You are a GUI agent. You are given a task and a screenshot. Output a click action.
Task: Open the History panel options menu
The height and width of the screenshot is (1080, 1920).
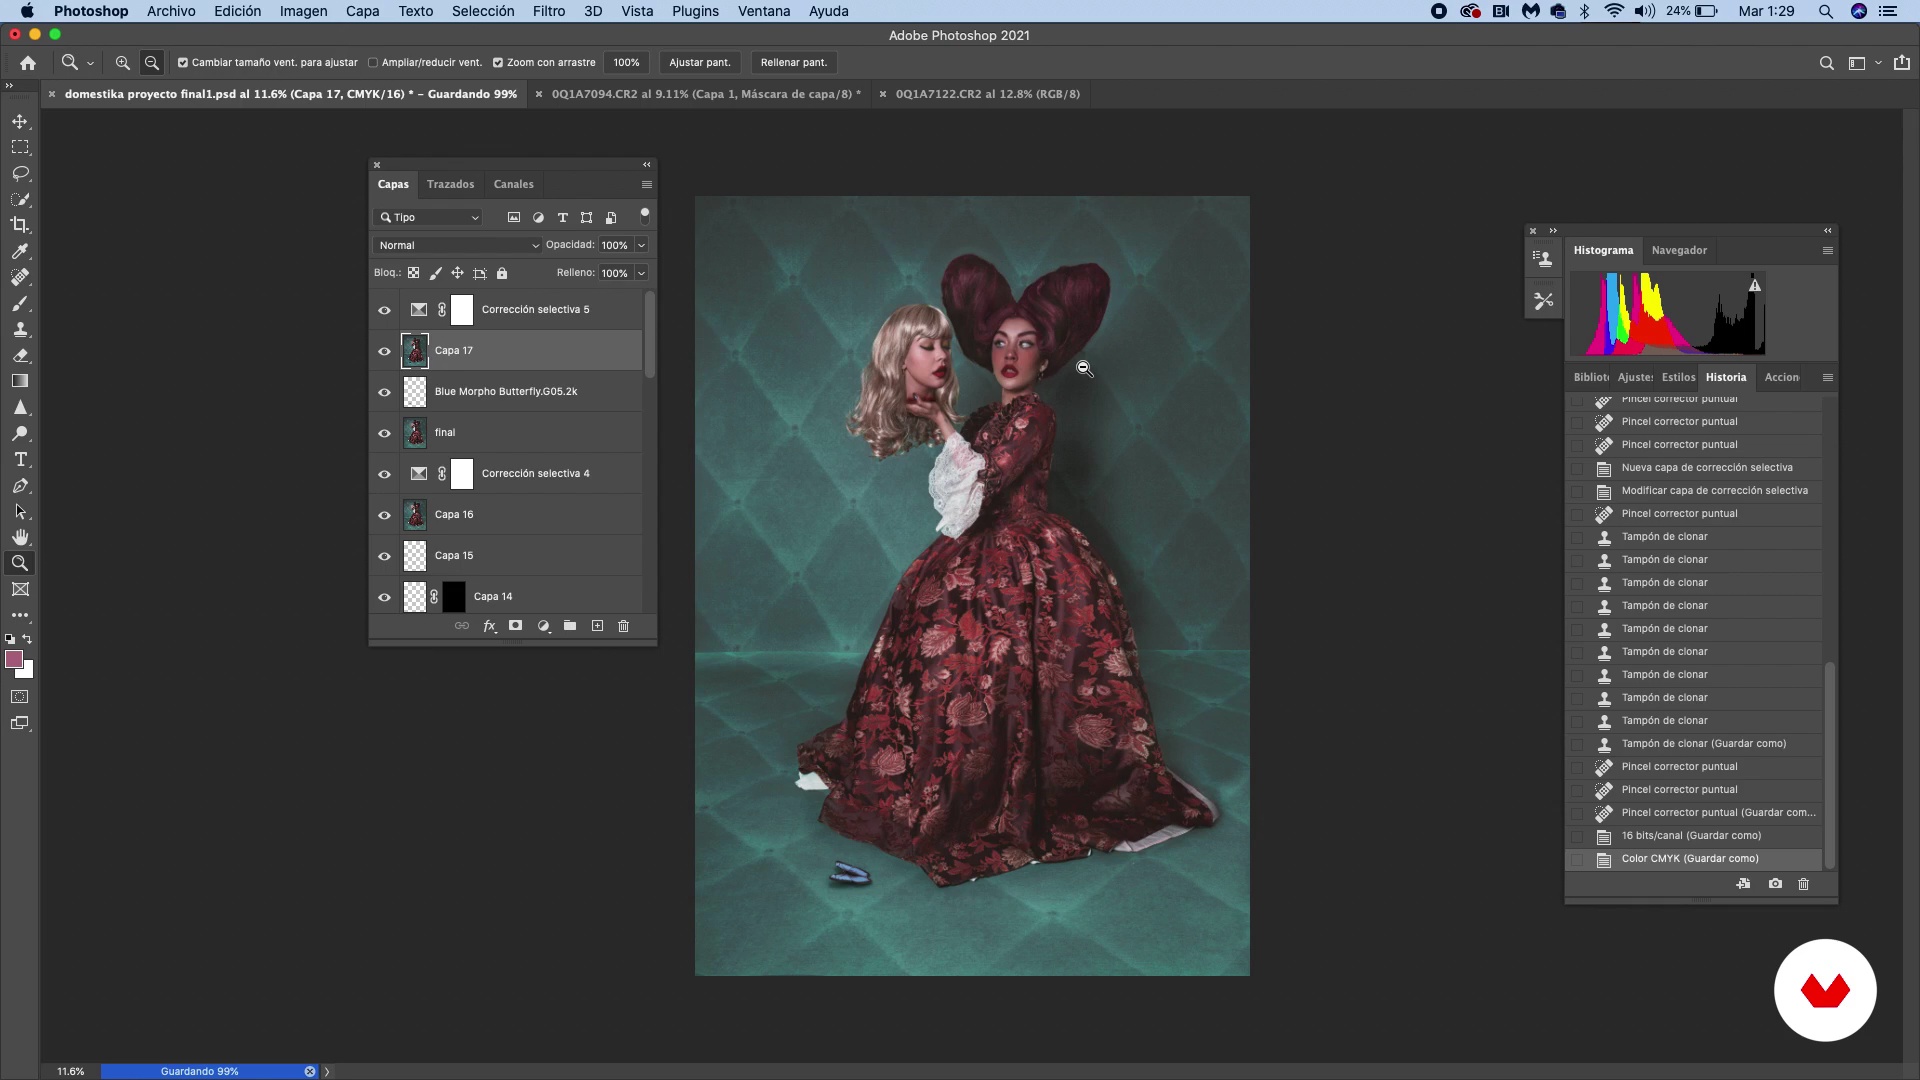(x=1828, y=377)
